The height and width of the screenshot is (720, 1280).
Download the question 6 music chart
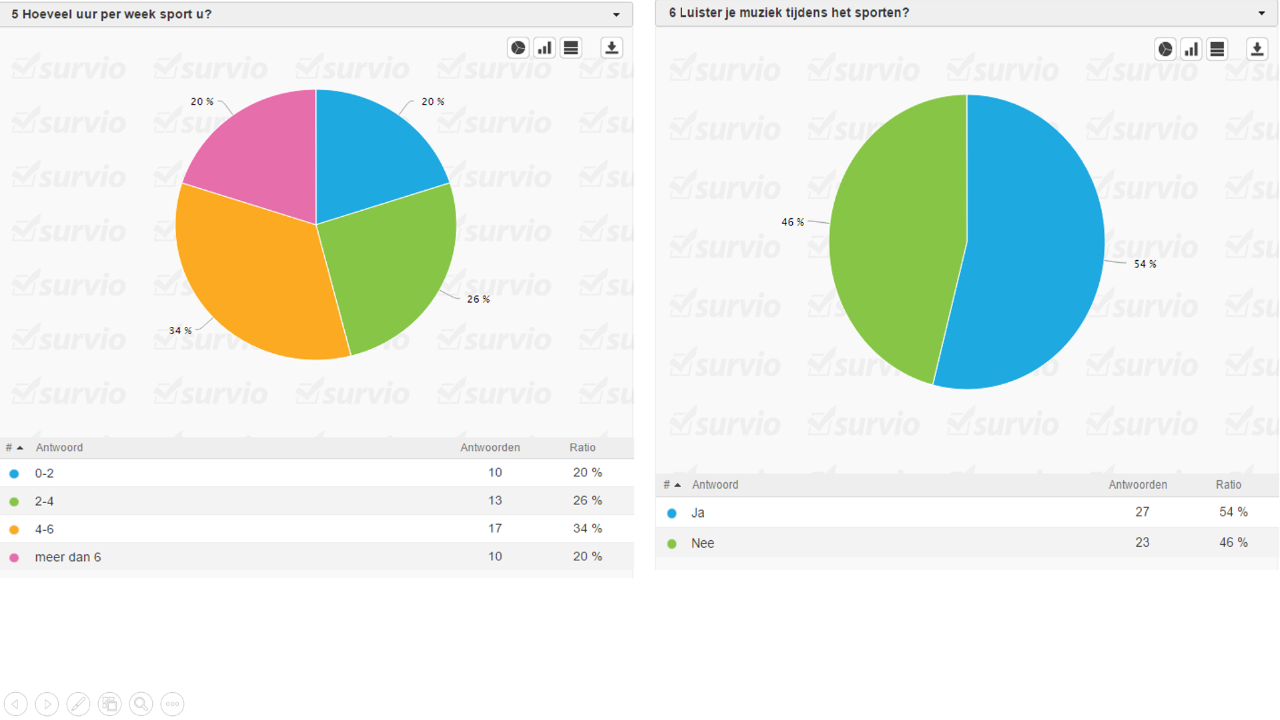[1257, 49]
